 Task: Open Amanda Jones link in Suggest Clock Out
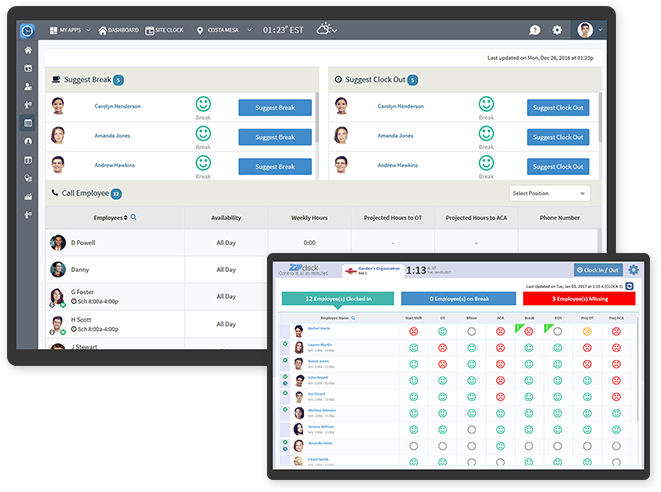(x=395, y=136)
